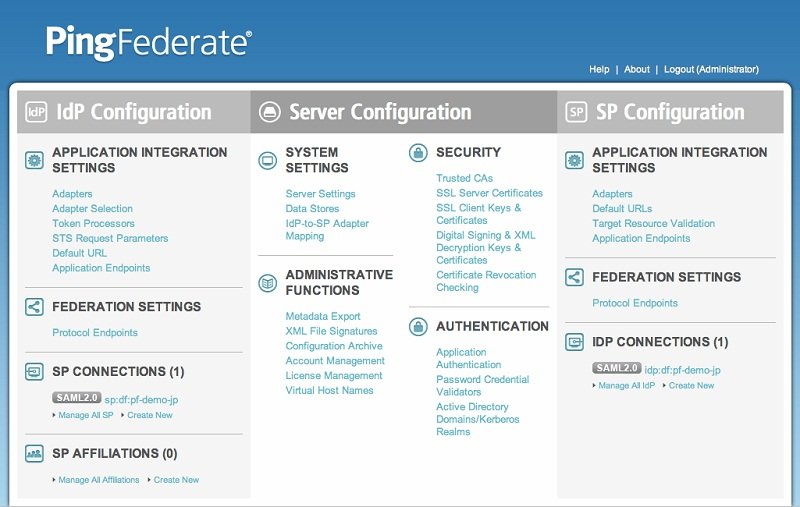Open SP Default URLs
Screen dimensions: 800x507
622,209
